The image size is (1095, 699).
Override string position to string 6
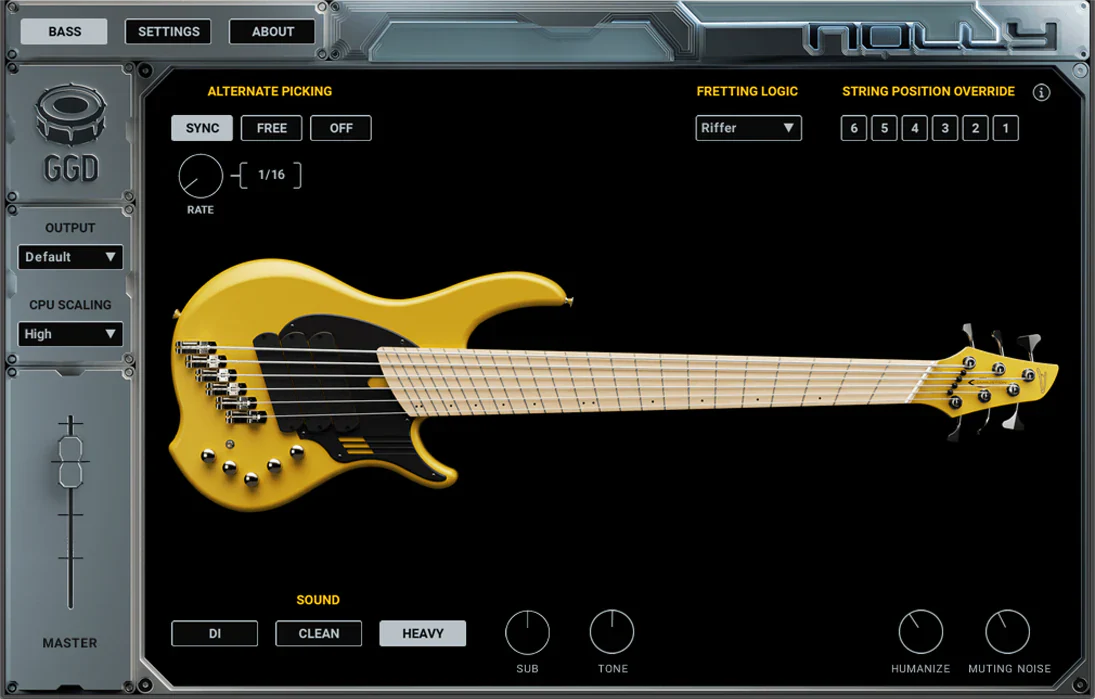(853, 128)
